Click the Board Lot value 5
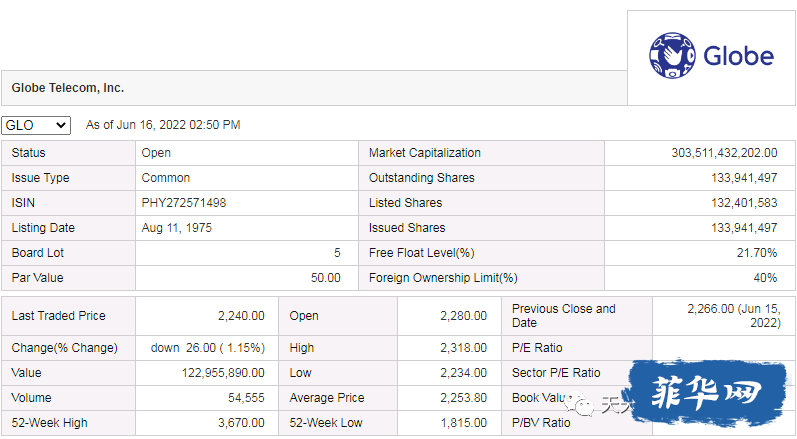The image size is (797, 439). click(337, 253)
